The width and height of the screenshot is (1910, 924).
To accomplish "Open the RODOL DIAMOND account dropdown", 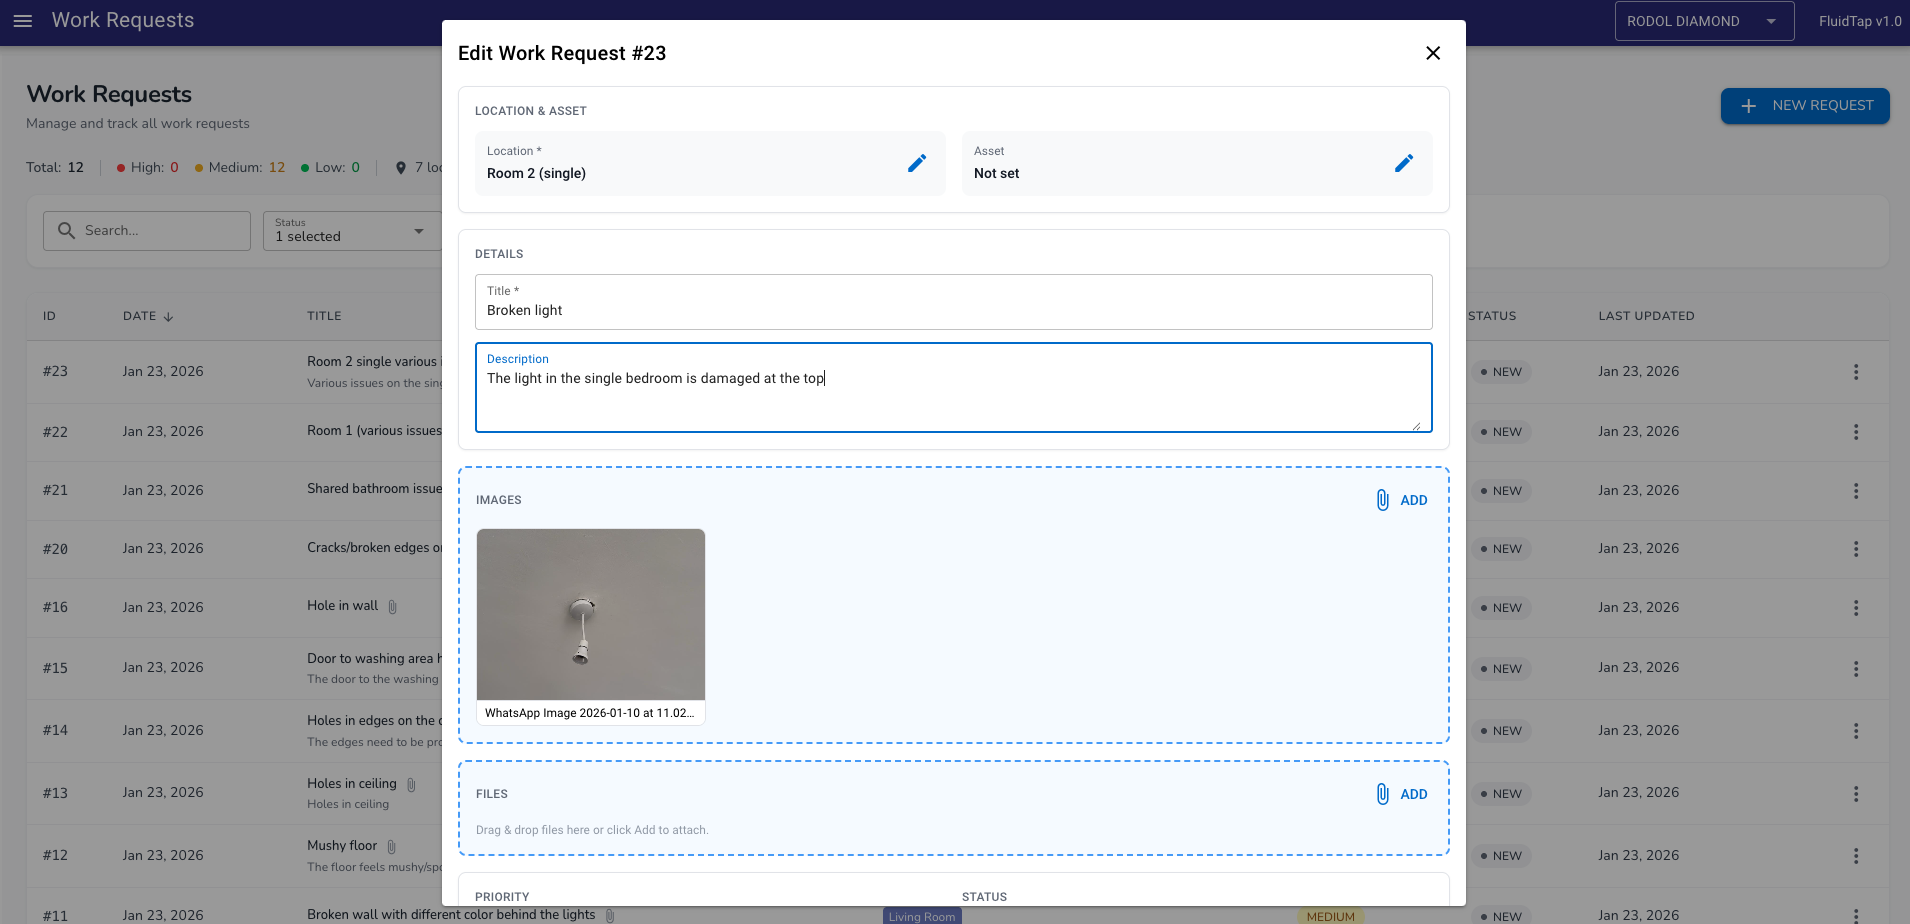I will click(x=1704, y=20).
